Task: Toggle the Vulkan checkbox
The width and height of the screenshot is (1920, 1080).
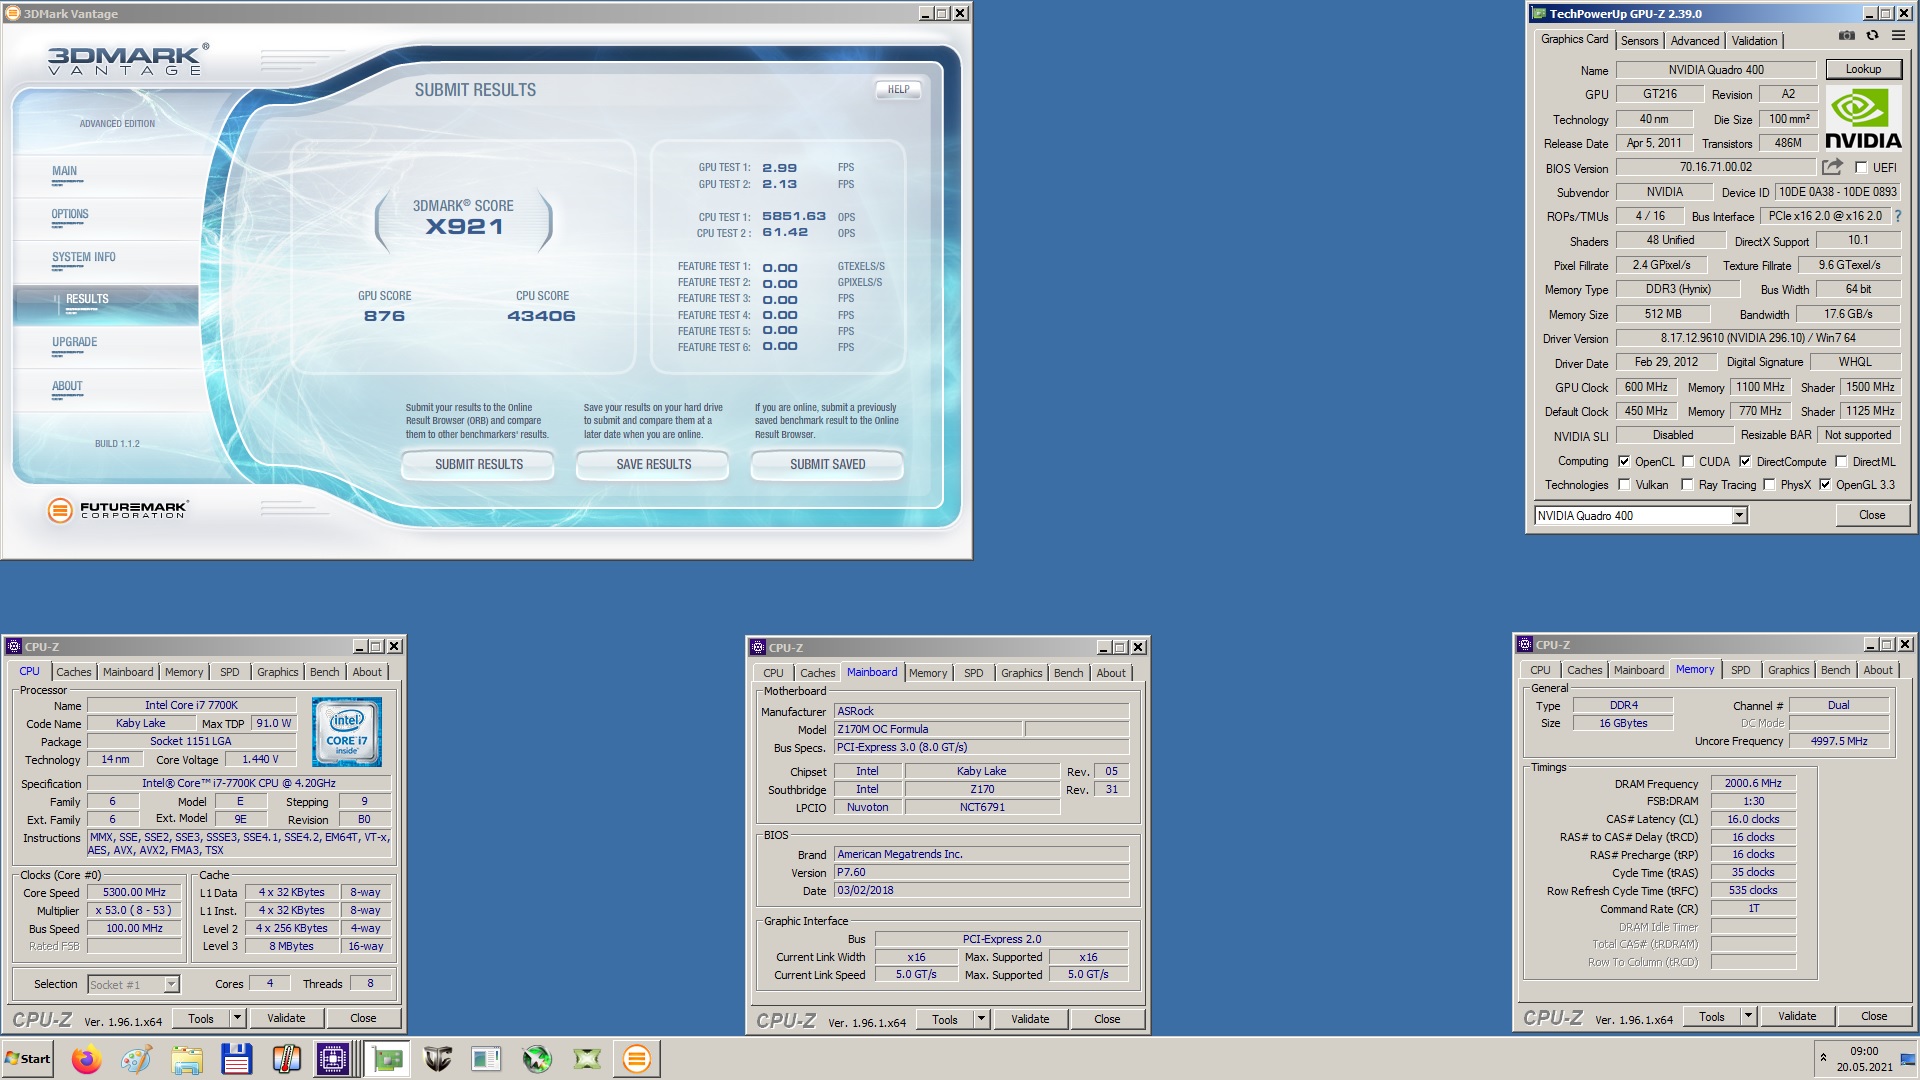Action: [x=1624, y=485]
